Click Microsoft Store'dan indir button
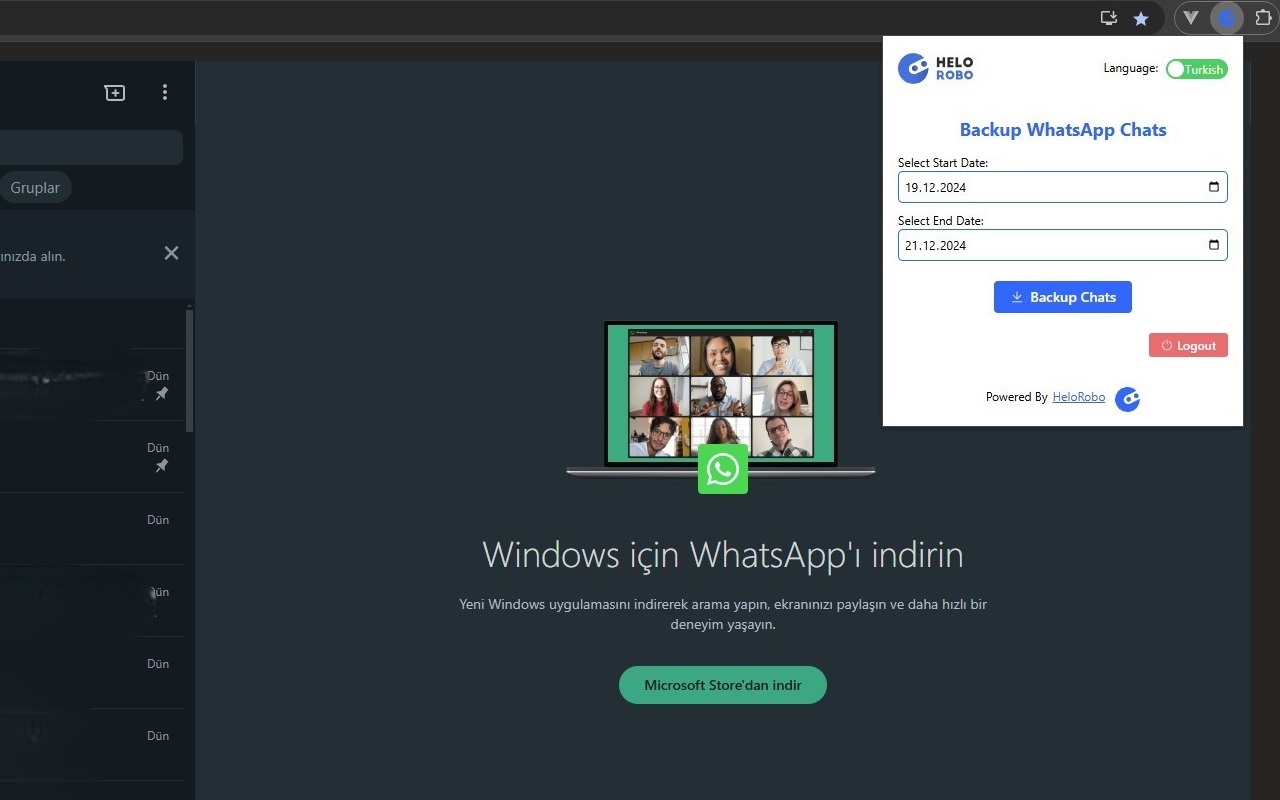The height and width of the screenshot is (800, 1280). [722, 685]
